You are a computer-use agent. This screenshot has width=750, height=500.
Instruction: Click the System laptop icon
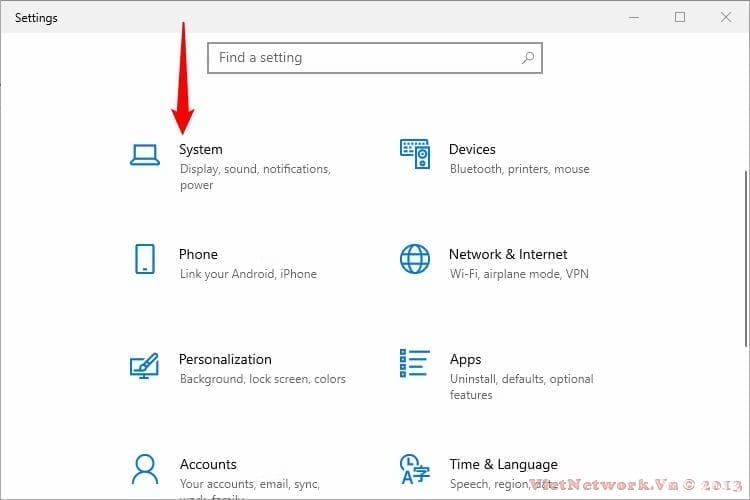click(x=145, y=155)
